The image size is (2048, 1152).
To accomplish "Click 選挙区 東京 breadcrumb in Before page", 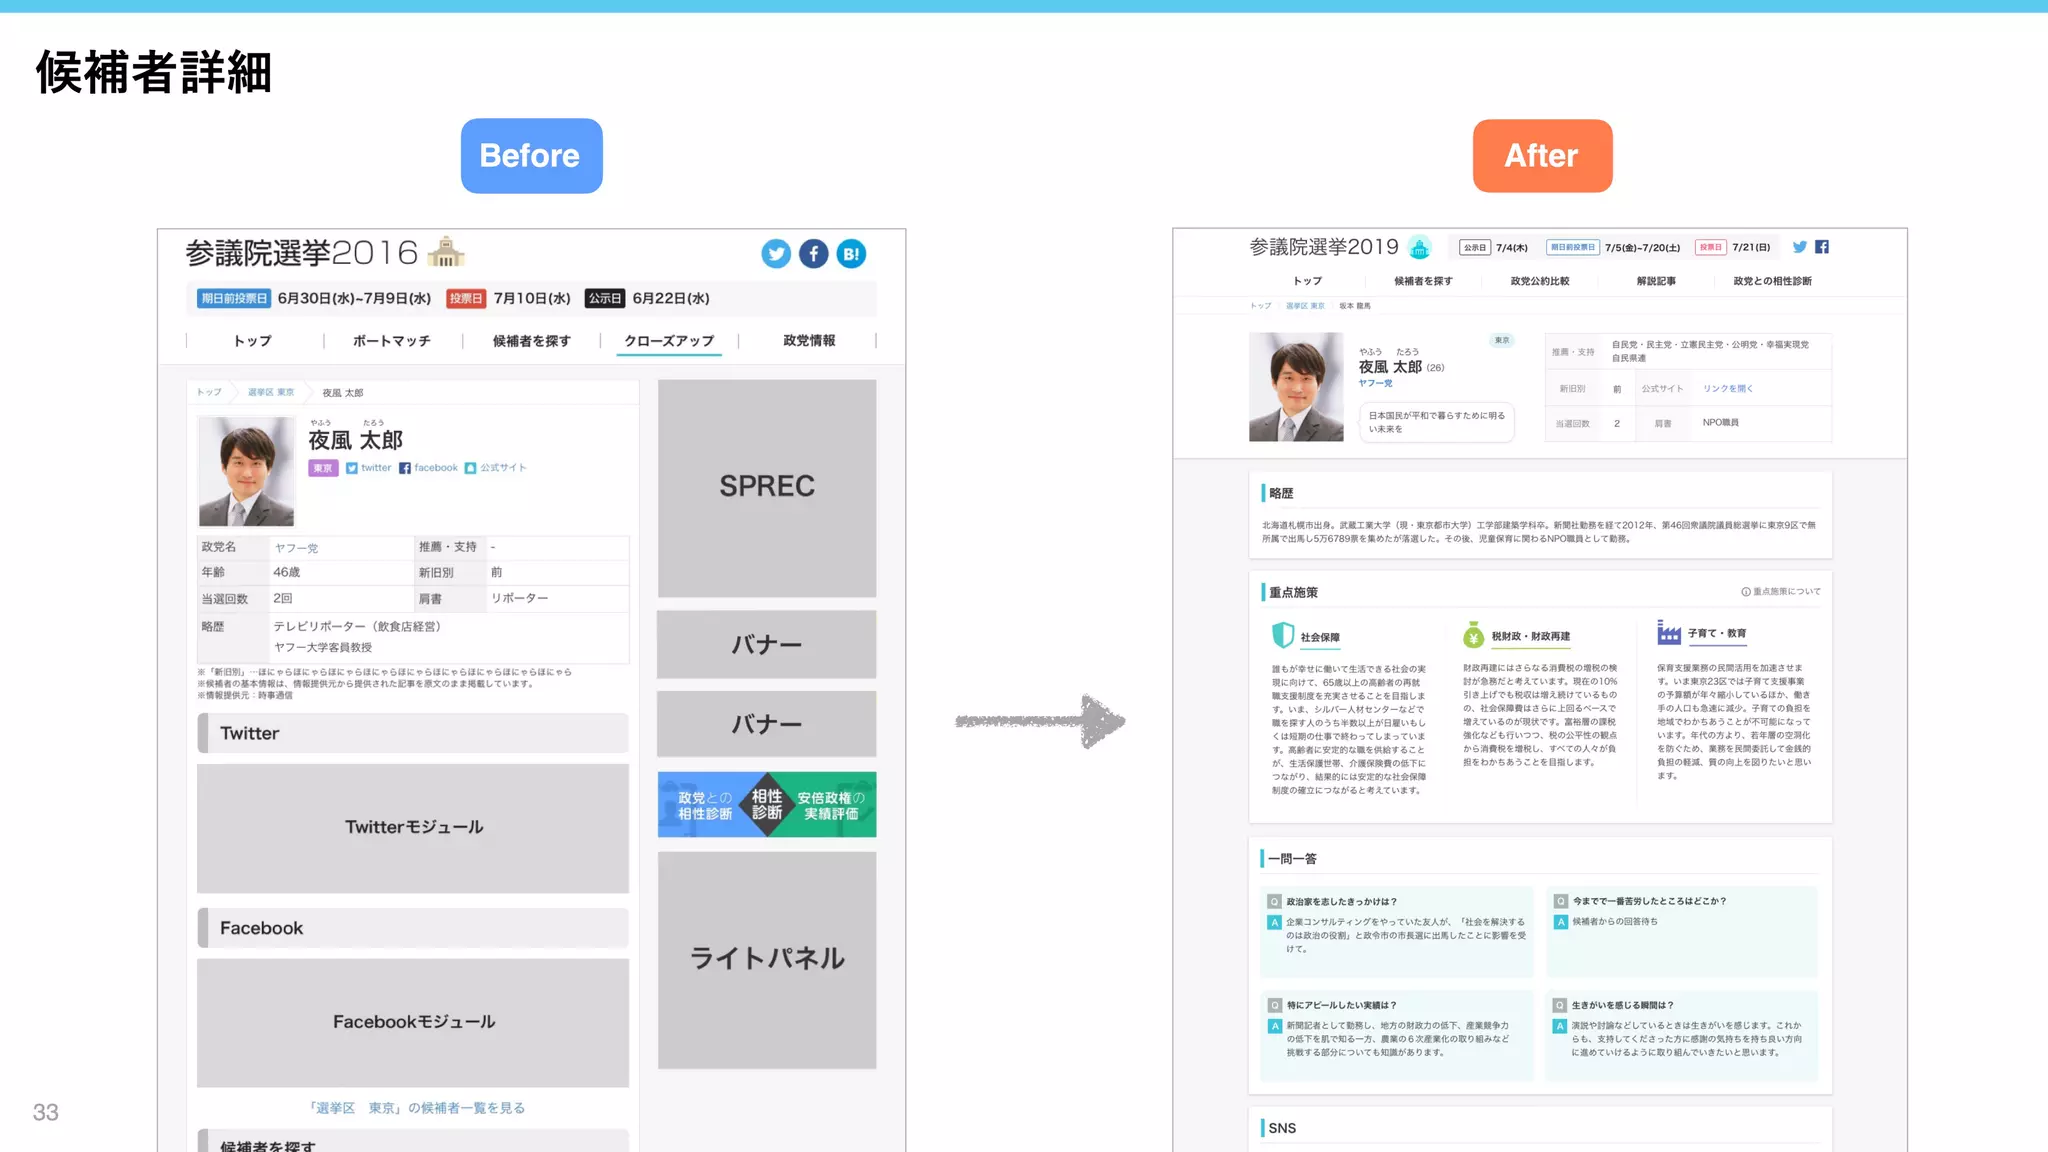I will click(x=271, y=392).
